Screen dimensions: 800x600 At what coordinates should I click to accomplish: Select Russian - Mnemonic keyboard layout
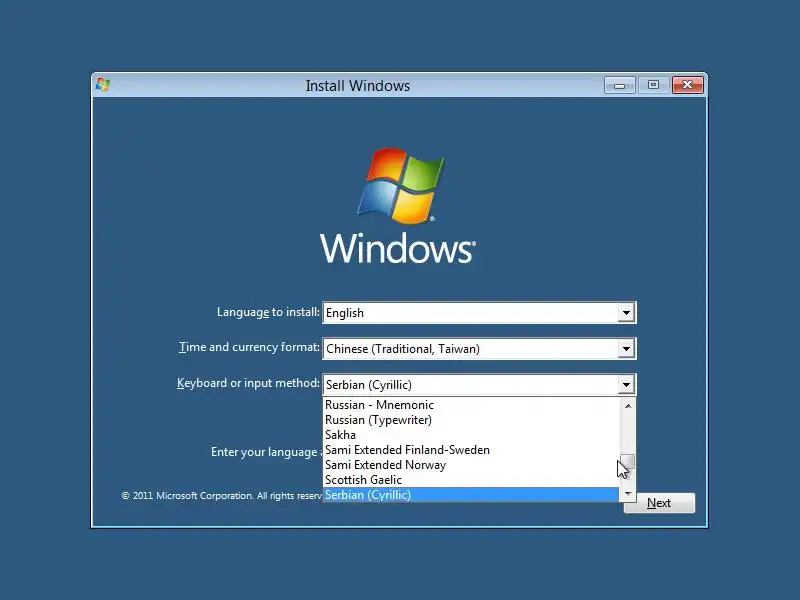coord(471,405)
